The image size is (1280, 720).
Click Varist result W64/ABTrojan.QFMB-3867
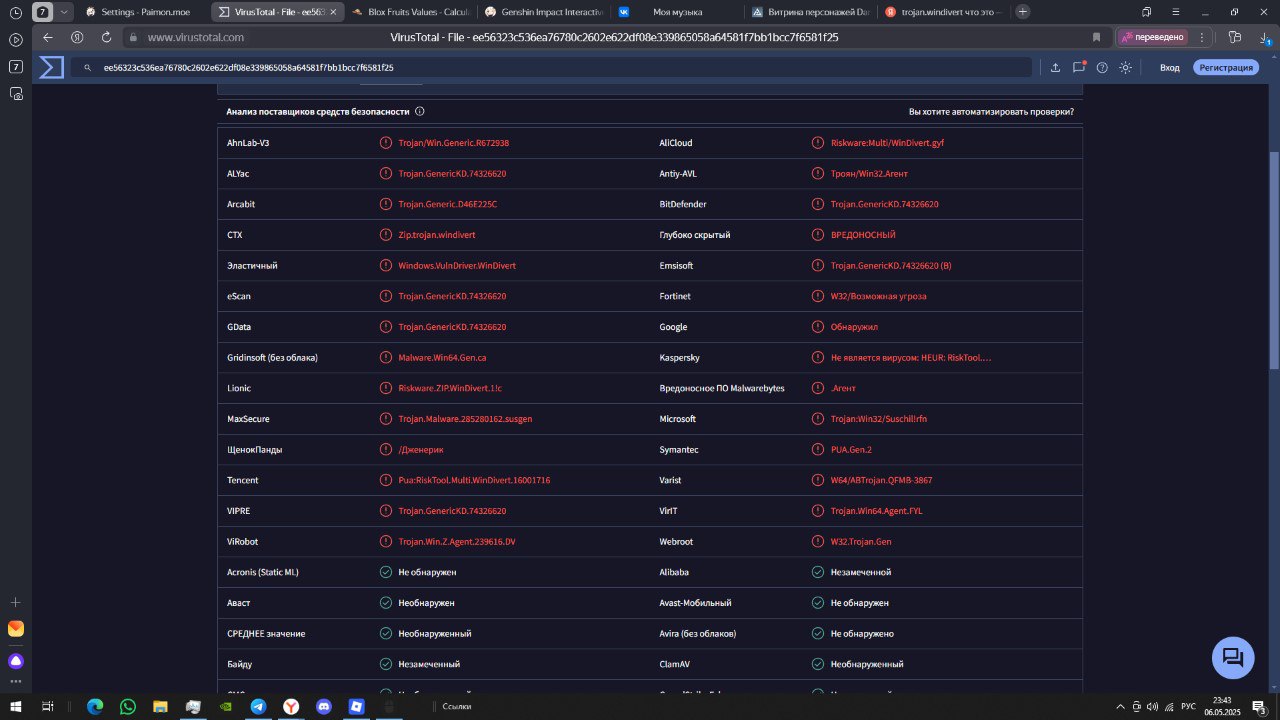click(881, 480)
